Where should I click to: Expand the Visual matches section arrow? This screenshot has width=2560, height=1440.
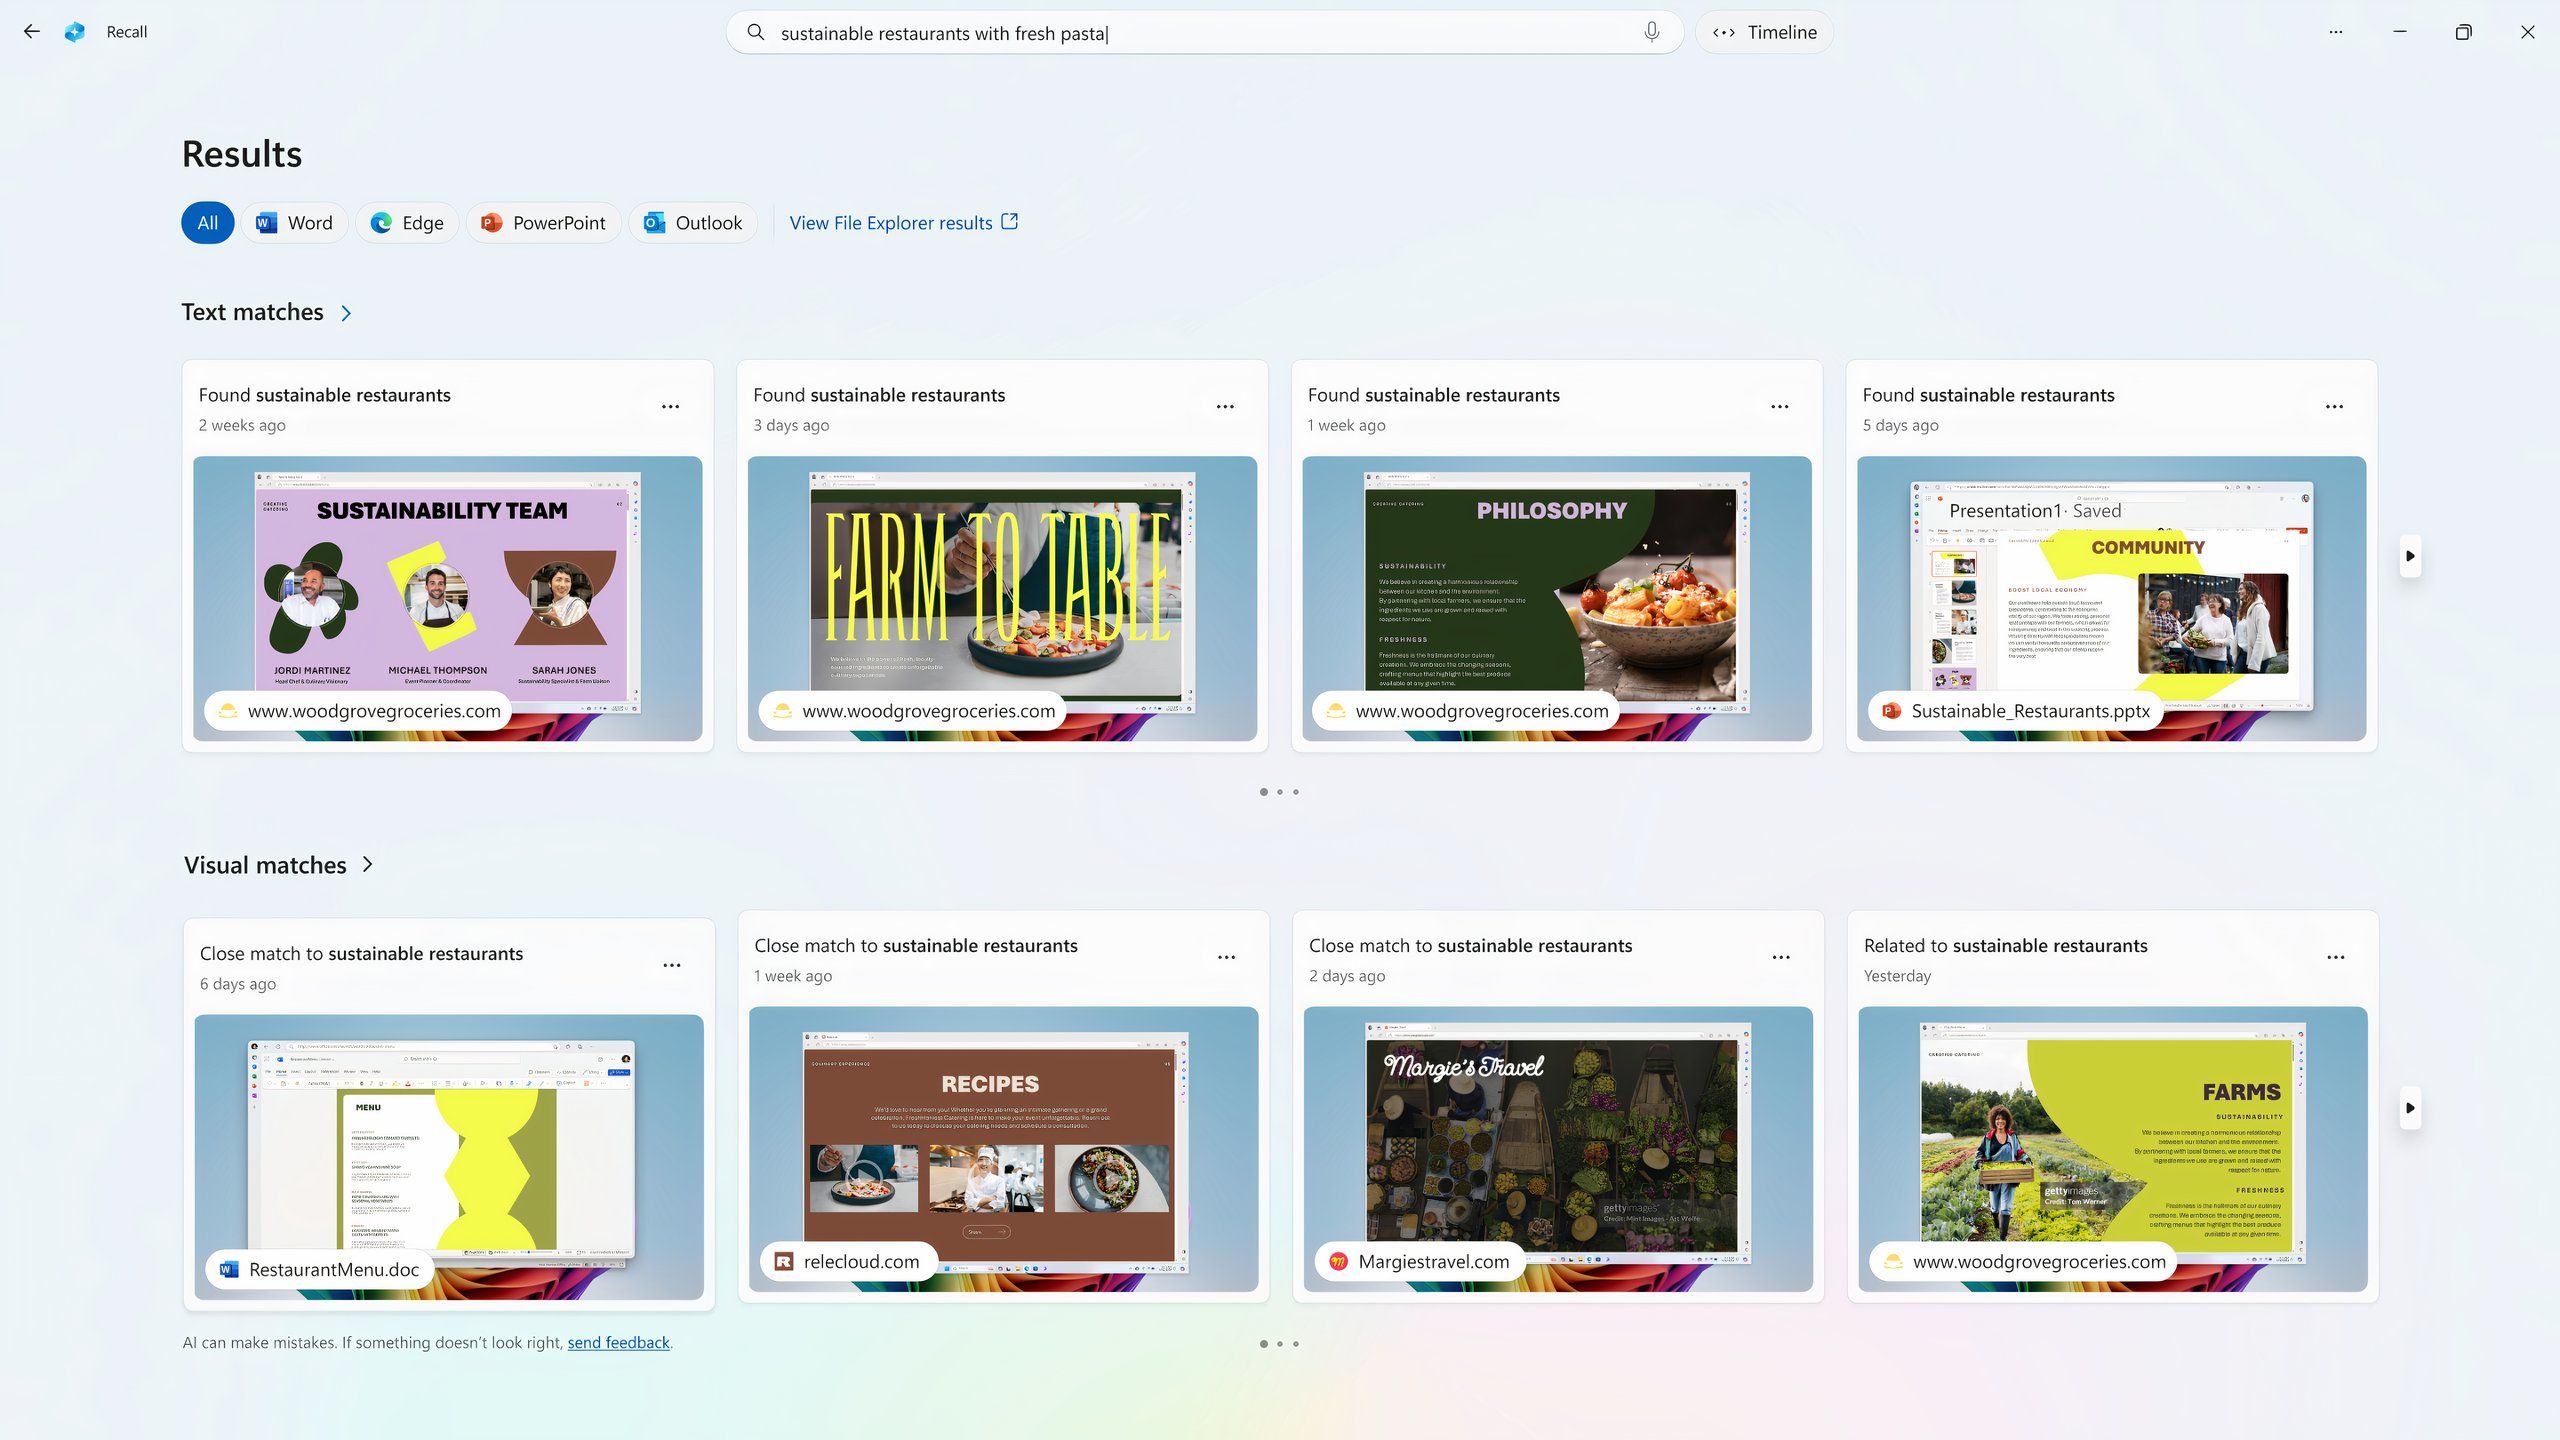point(369,865)
